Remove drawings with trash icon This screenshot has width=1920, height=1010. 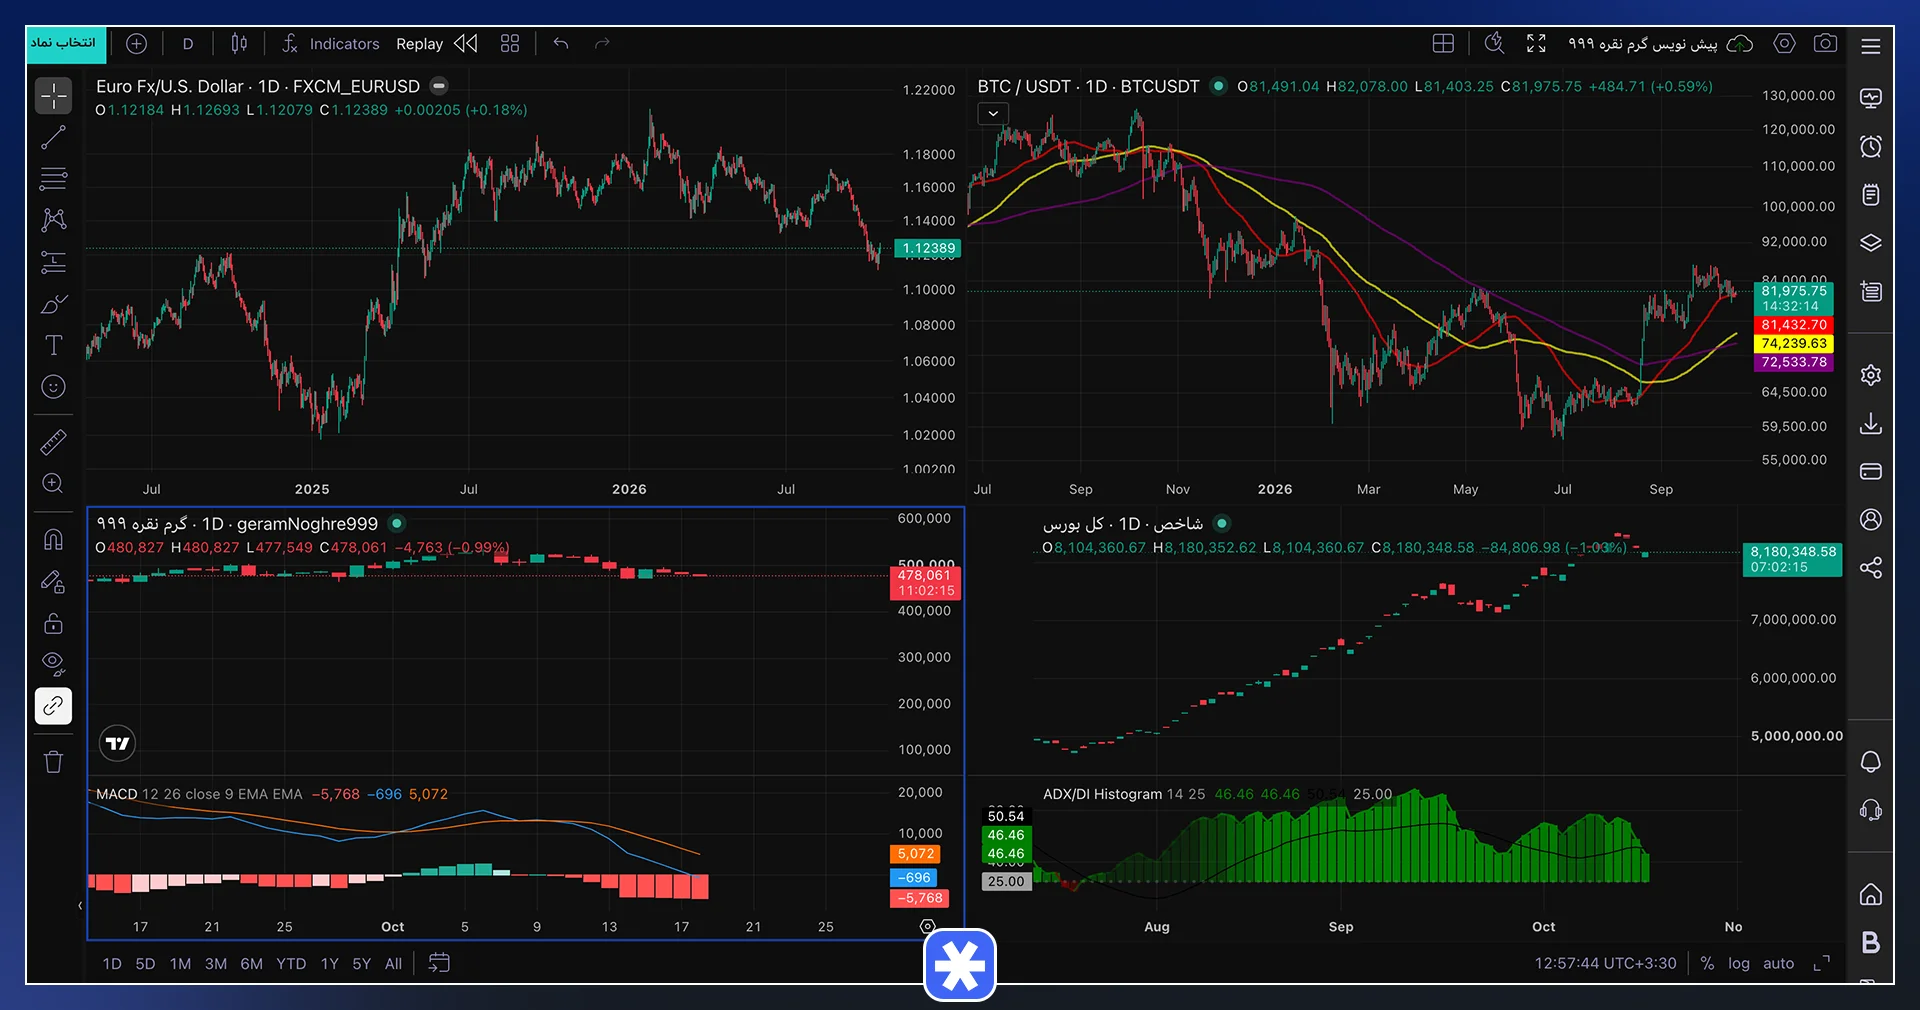click(53, 762)
